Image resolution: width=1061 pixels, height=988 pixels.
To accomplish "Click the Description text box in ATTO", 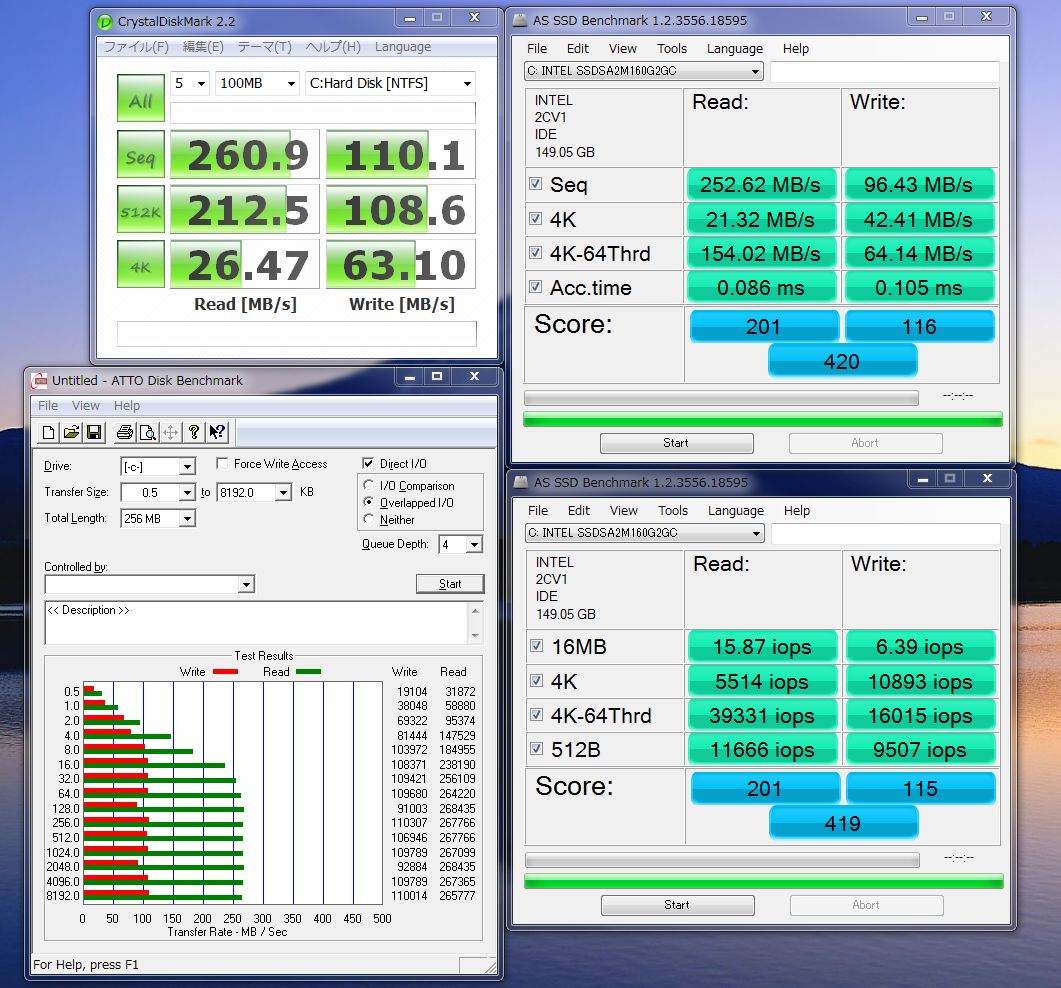I will [x=256, y=623].
